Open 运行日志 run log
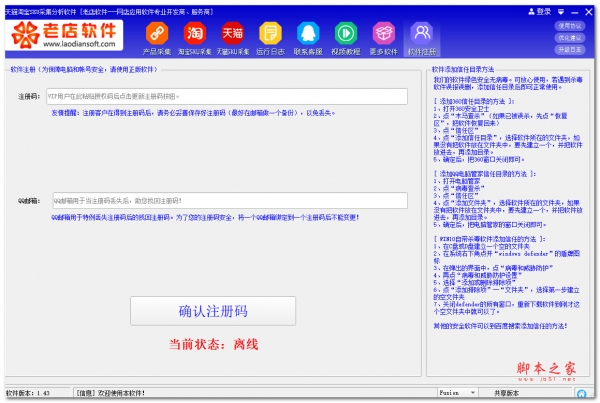The image size is (600, 403). point(271,38)
